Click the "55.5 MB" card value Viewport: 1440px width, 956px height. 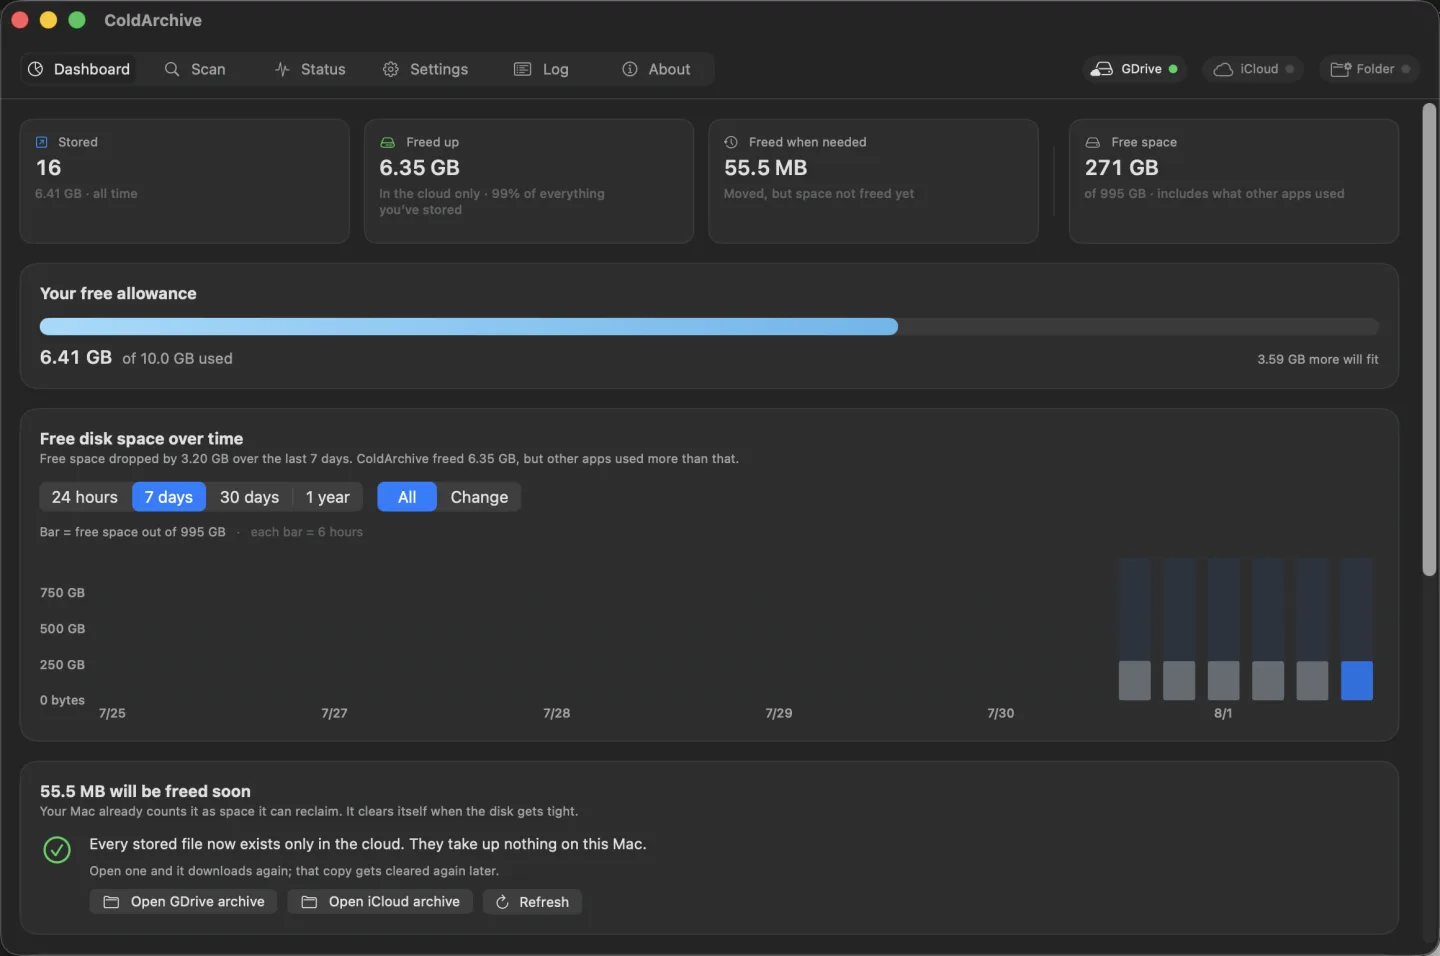click(766, 168)
